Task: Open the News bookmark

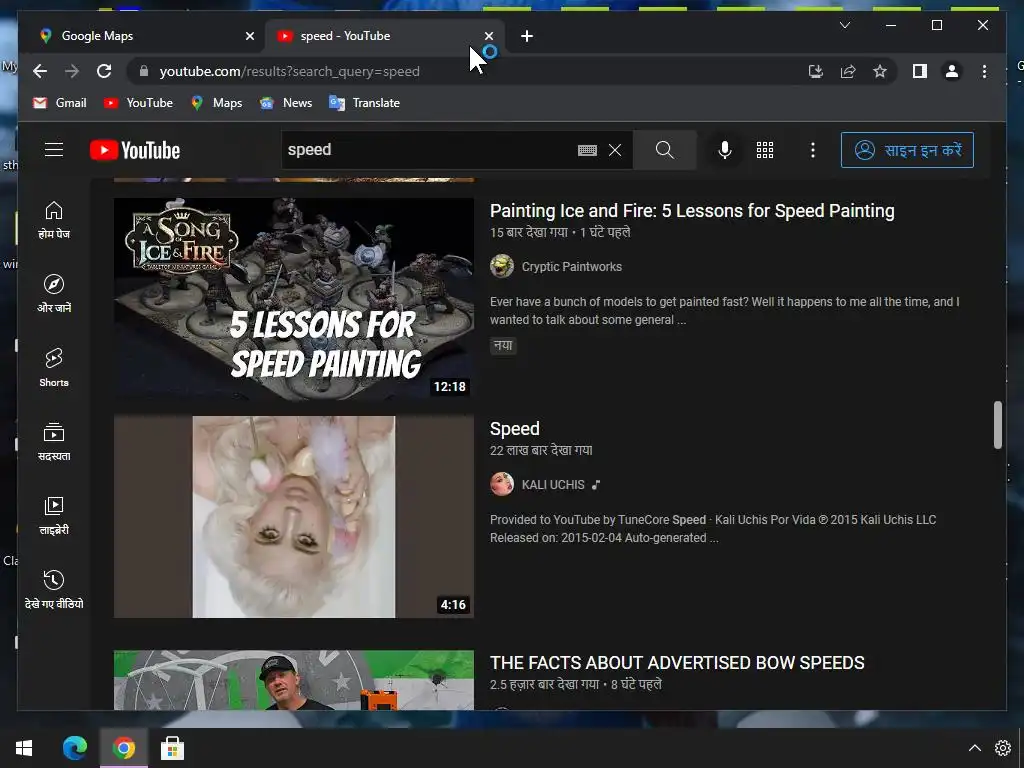Action: 286,103
